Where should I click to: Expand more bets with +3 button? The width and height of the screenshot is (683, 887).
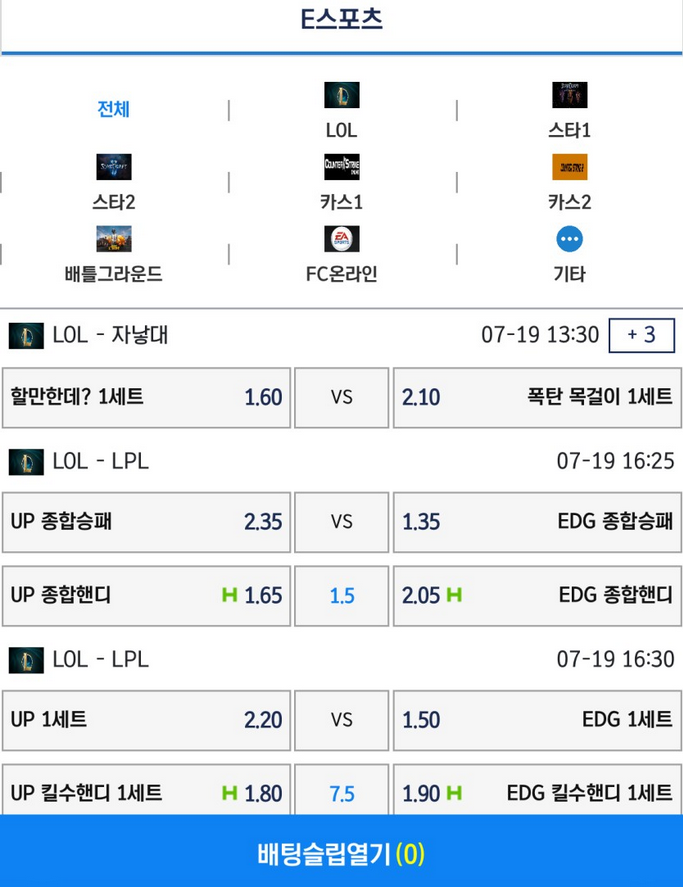tap(642, 335)
